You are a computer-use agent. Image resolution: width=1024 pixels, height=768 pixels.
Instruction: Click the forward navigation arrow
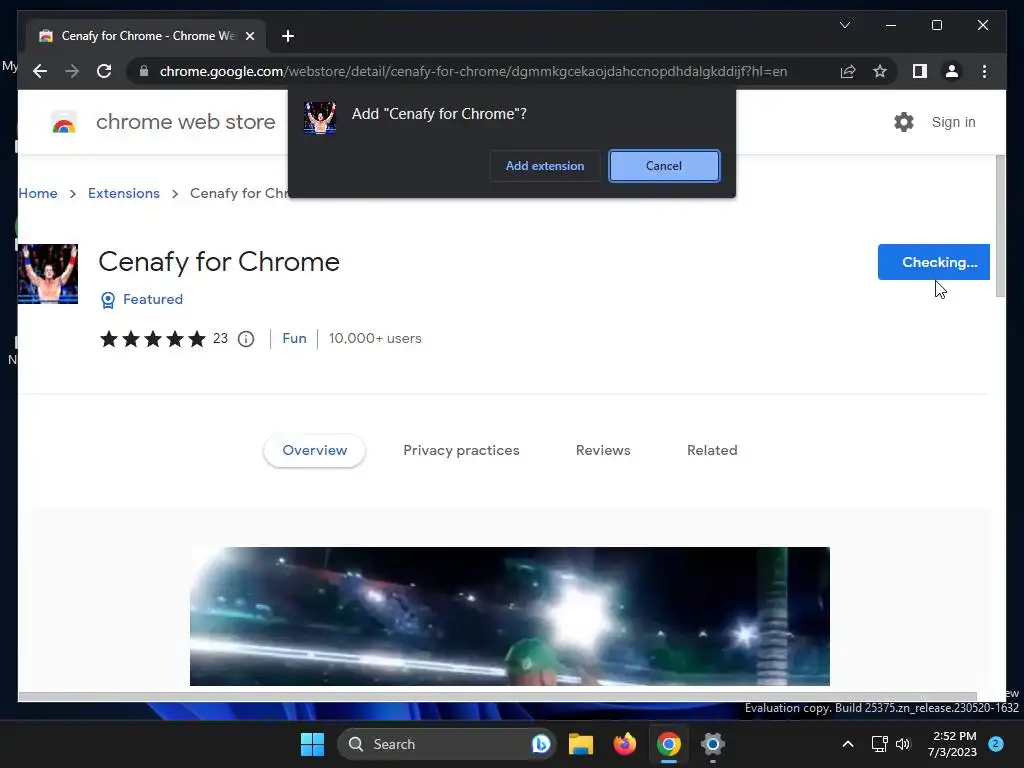pos(72,71)
